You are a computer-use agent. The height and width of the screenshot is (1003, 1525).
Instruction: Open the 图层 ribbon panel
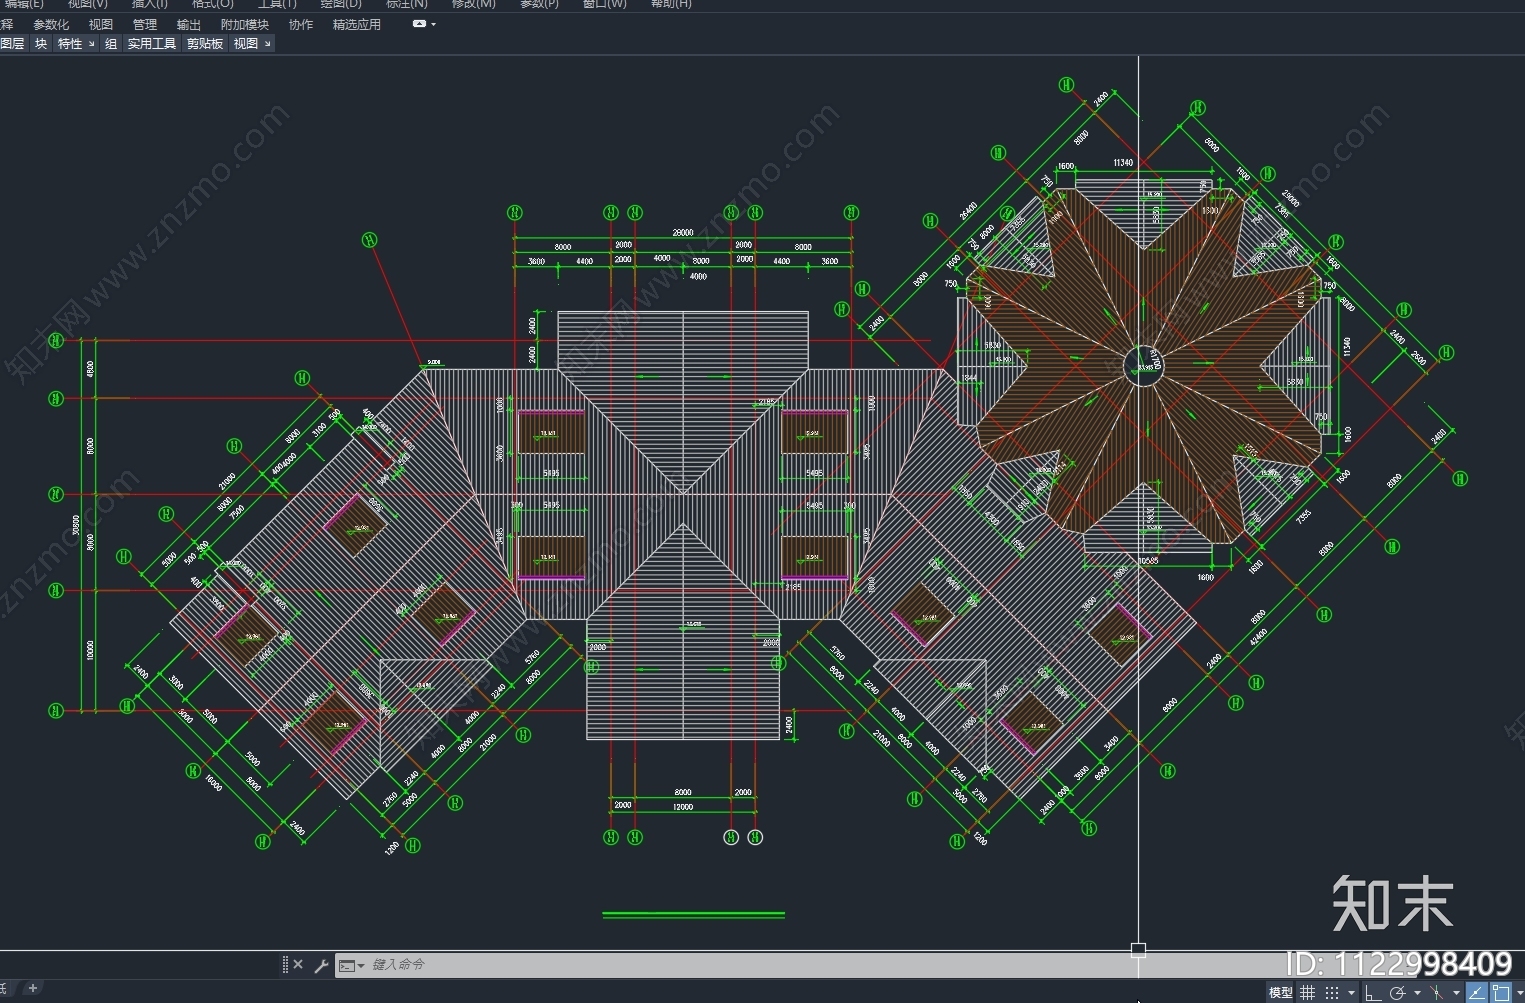(12, 44)
